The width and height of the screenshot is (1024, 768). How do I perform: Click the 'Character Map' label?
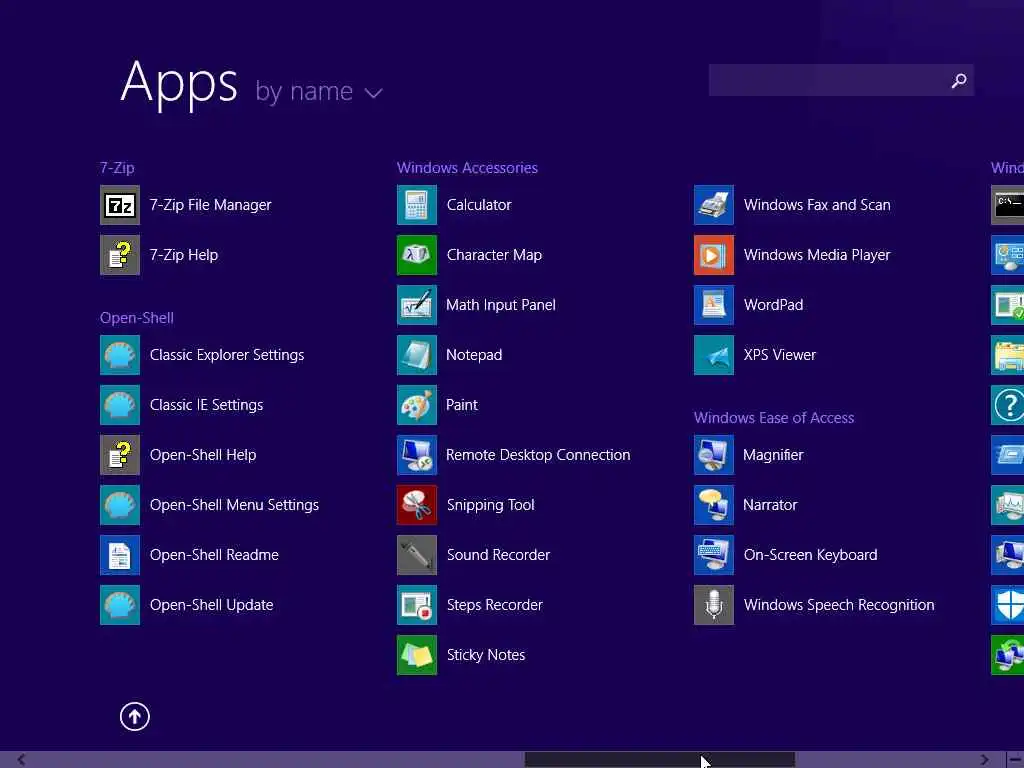[494, 255]
